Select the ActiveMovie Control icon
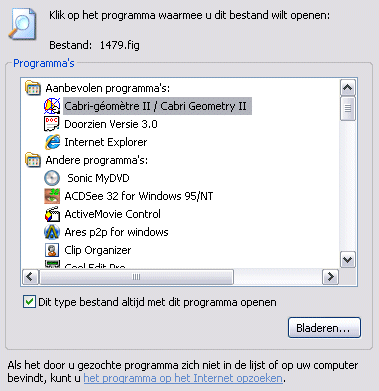This screenshot has height=391, width=379. [52, 214]
